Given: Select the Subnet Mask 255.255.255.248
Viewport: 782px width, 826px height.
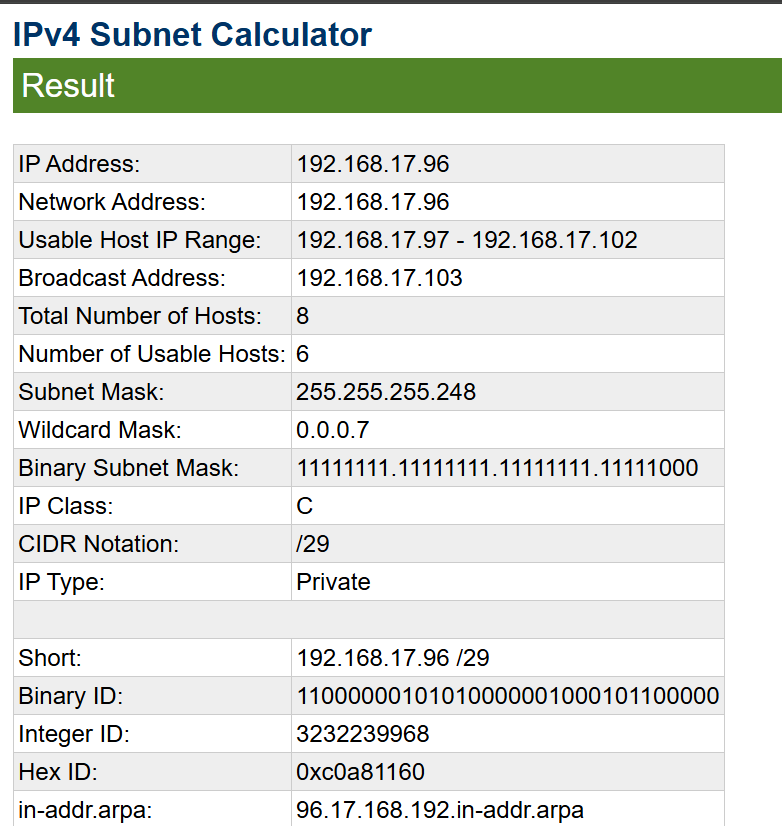Looking at the screenshot, I should click(386, 391).
